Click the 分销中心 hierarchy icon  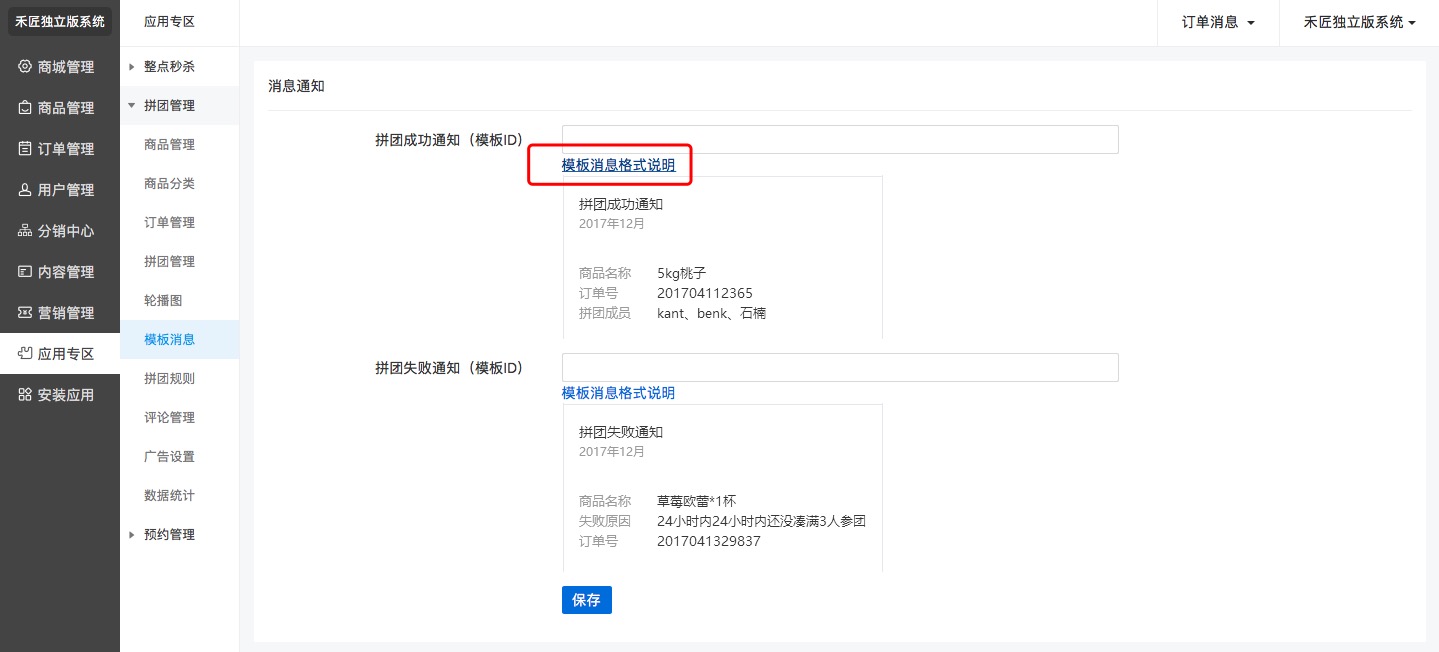point(25,231)
